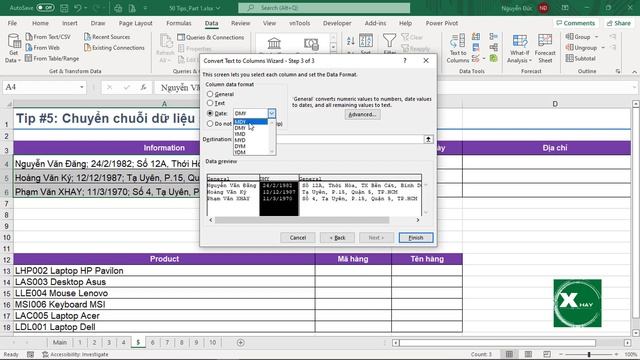The height and width of the screenshot is (360, 640).
Task: Click From Text/CSV import icon
Action: (x=29, y=37)
